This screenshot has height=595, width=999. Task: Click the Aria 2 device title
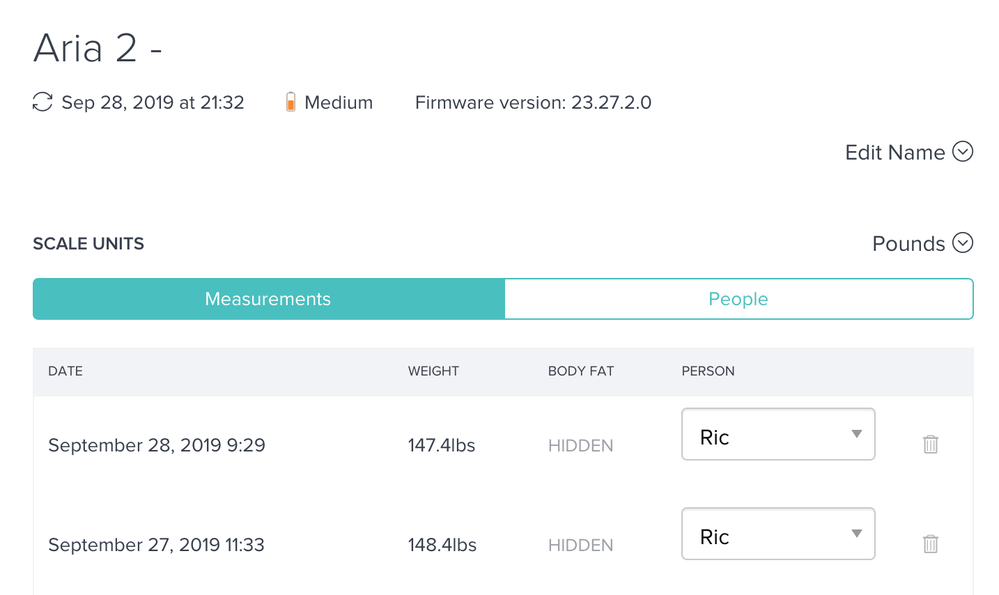pyautogui.click(x=98, y=47)
